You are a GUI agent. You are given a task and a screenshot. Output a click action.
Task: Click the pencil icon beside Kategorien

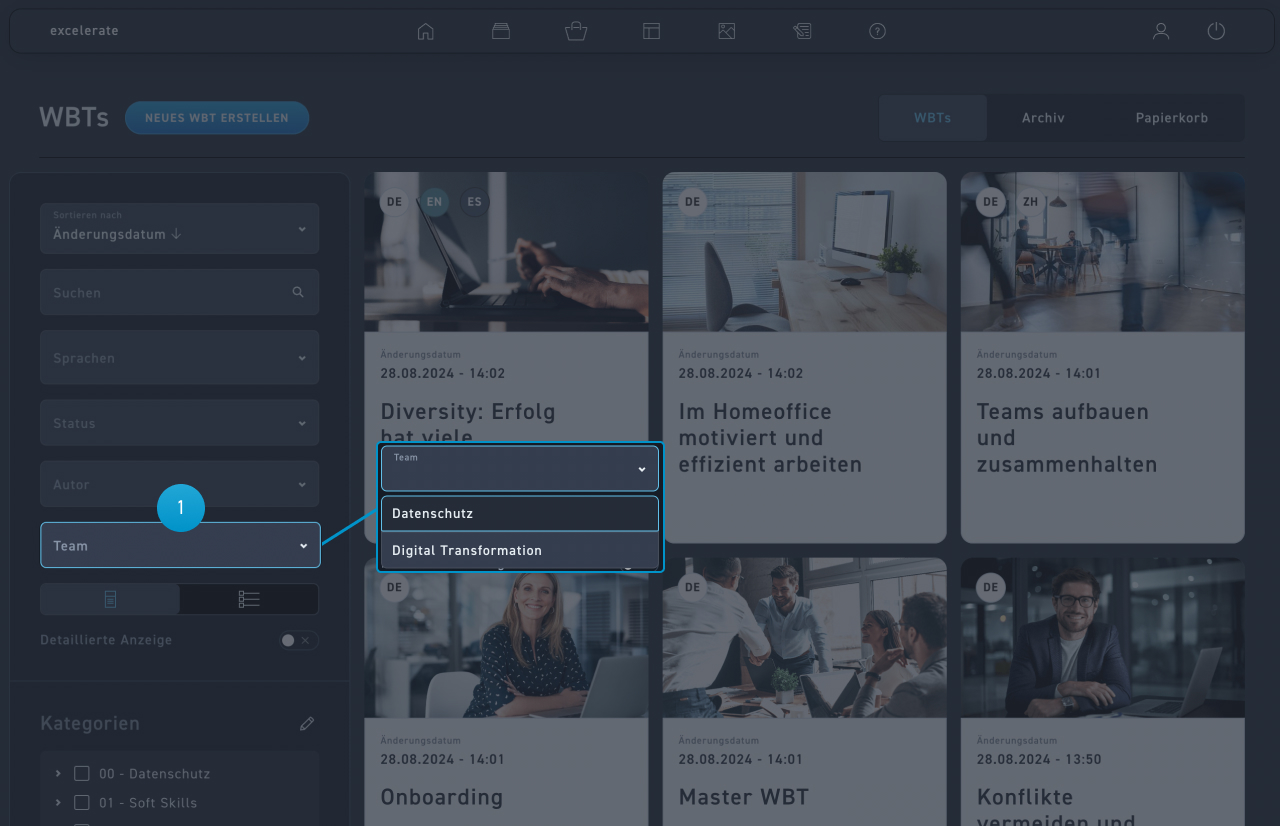(x=307, y=723)
